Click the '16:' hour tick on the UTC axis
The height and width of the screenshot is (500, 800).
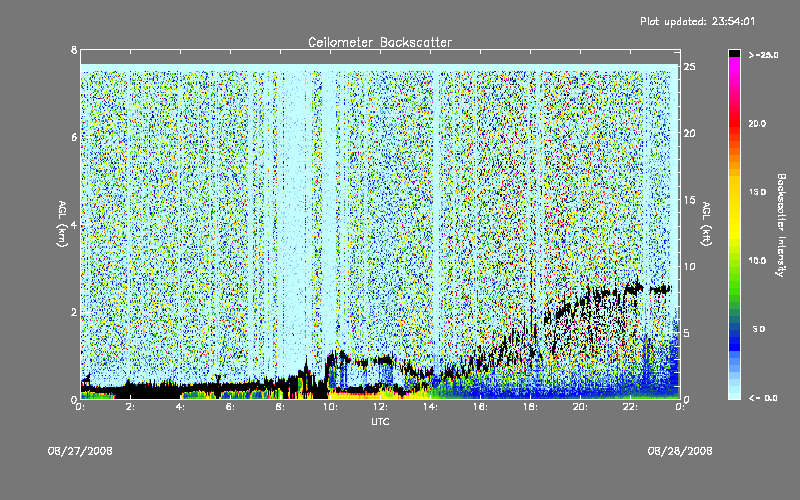pyautogui.click(x=480, y=407)
